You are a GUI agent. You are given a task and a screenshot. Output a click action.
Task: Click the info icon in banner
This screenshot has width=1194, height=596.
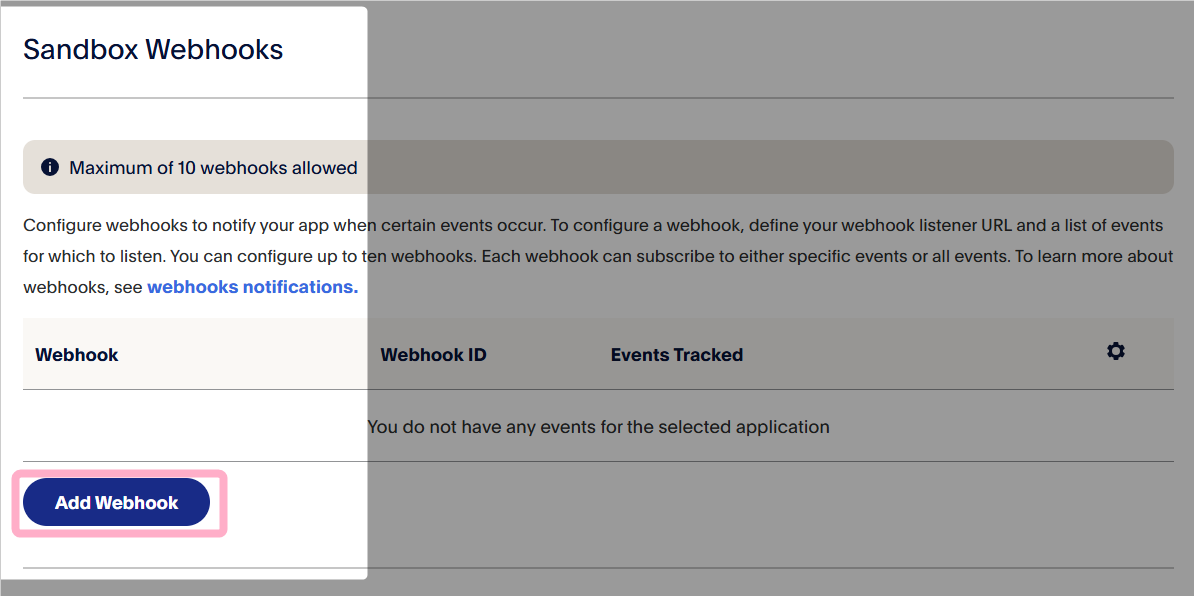[50, 167]
